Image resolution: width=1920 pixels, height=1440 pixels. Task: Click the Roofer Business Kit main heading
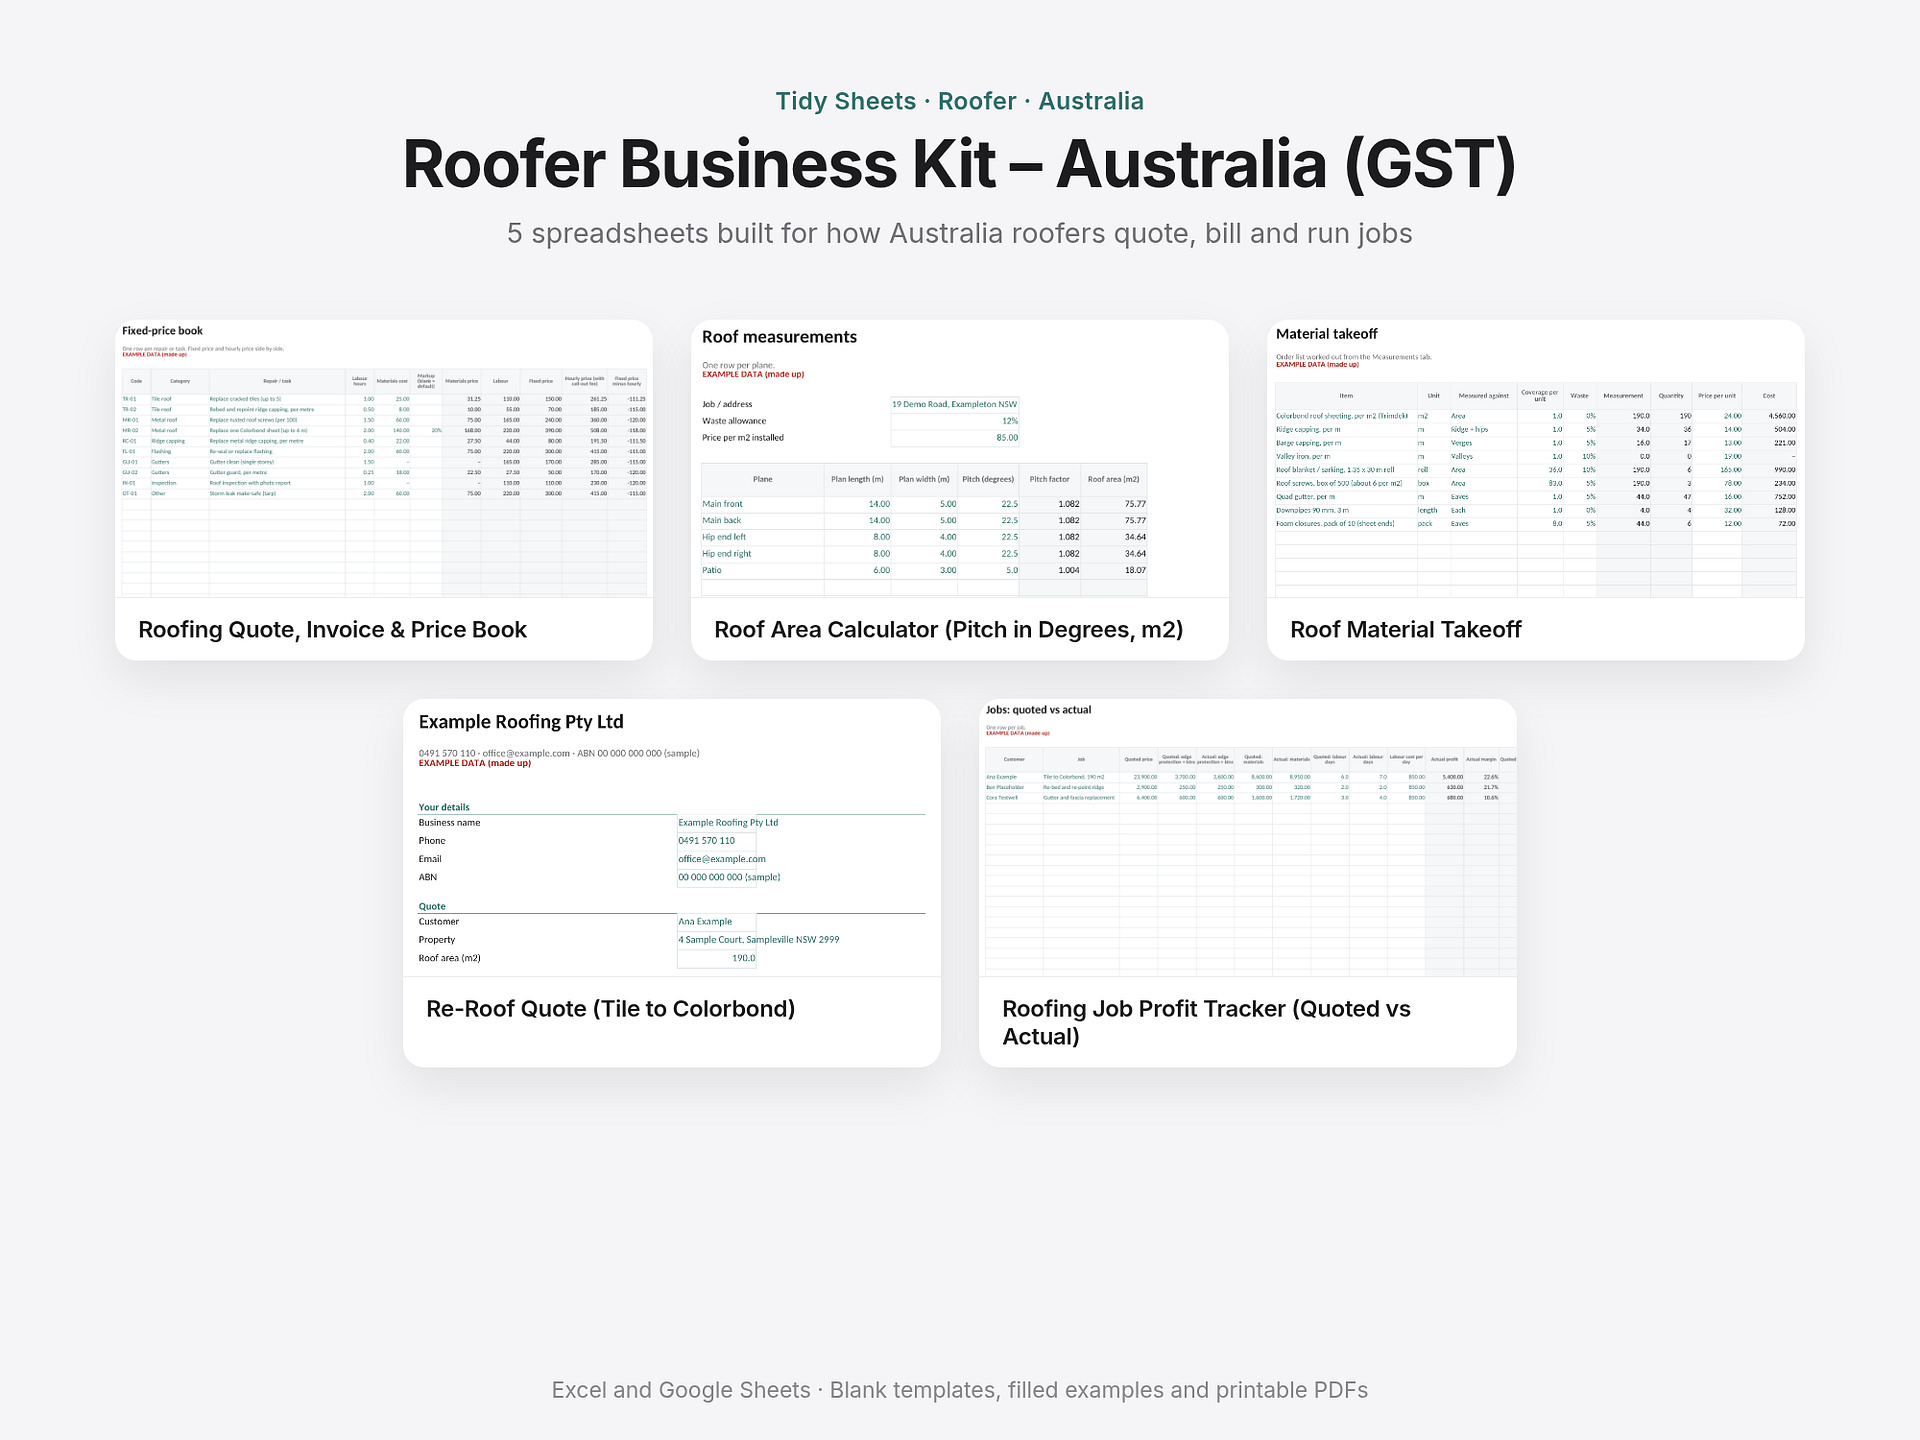(x=960, y=164)
